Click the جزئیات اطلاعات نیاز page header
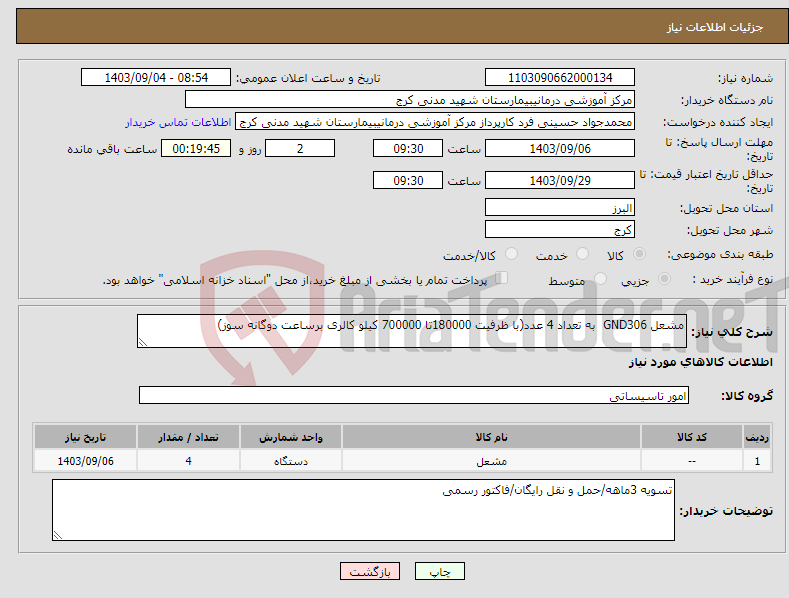 (x=715, y=27)
